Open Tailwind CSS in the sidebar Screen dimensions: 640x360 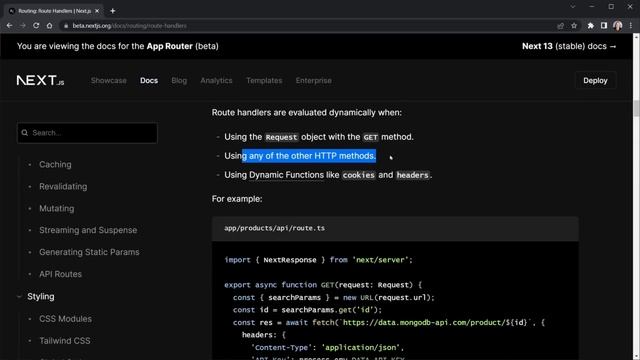(64, 341)
